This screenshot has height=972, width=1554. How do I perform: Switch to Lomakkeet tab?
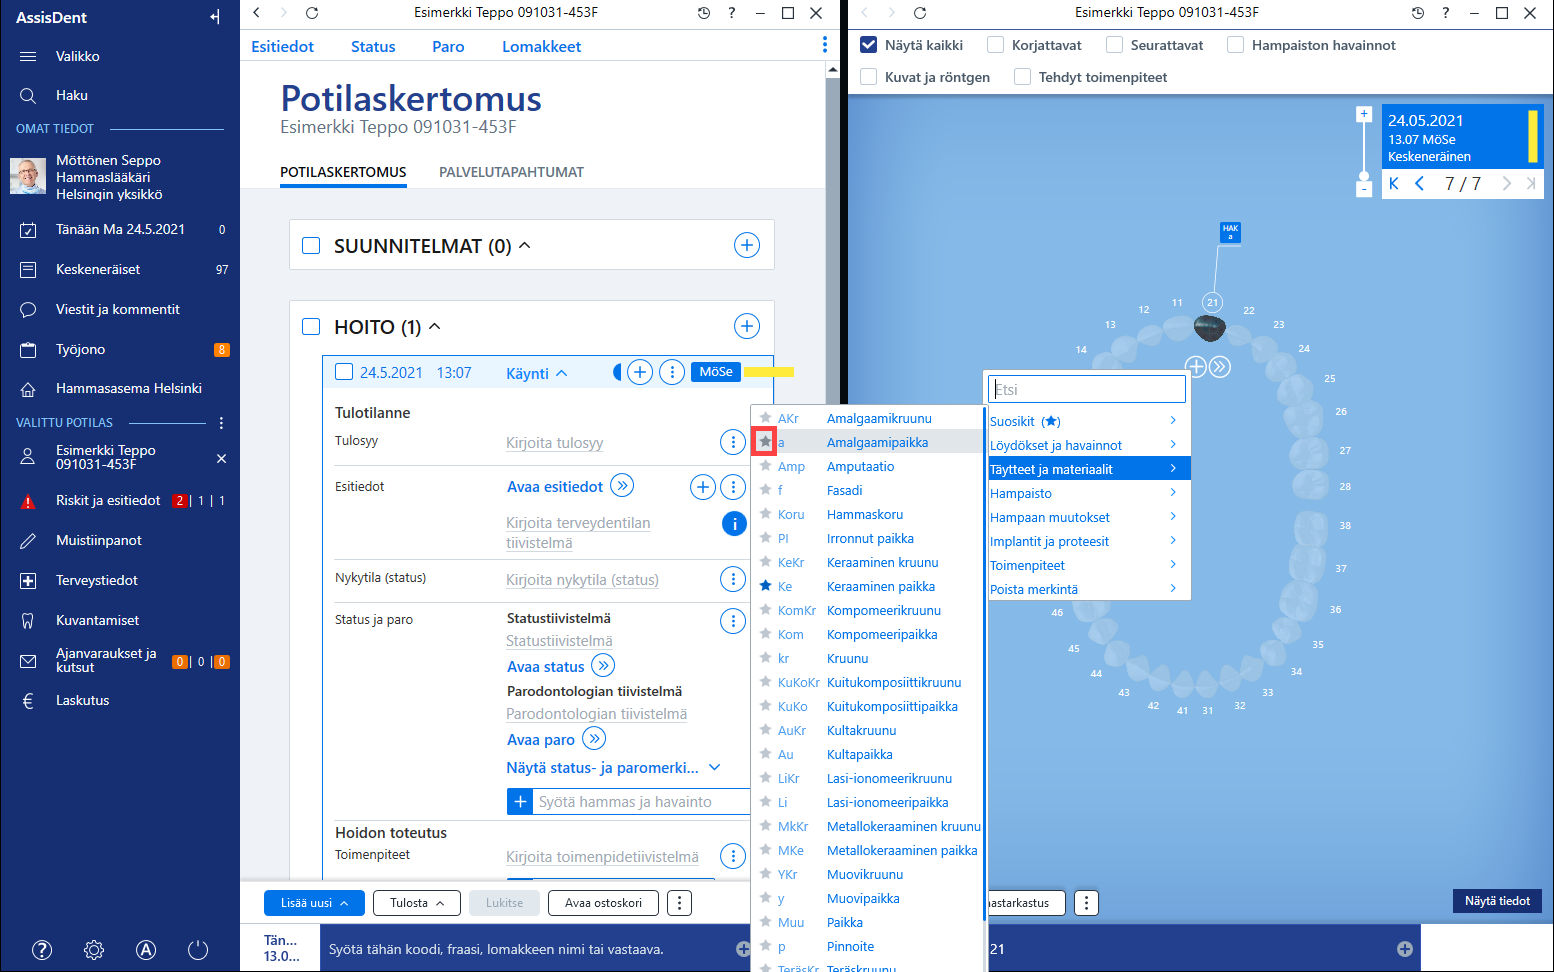pos(541,47)
